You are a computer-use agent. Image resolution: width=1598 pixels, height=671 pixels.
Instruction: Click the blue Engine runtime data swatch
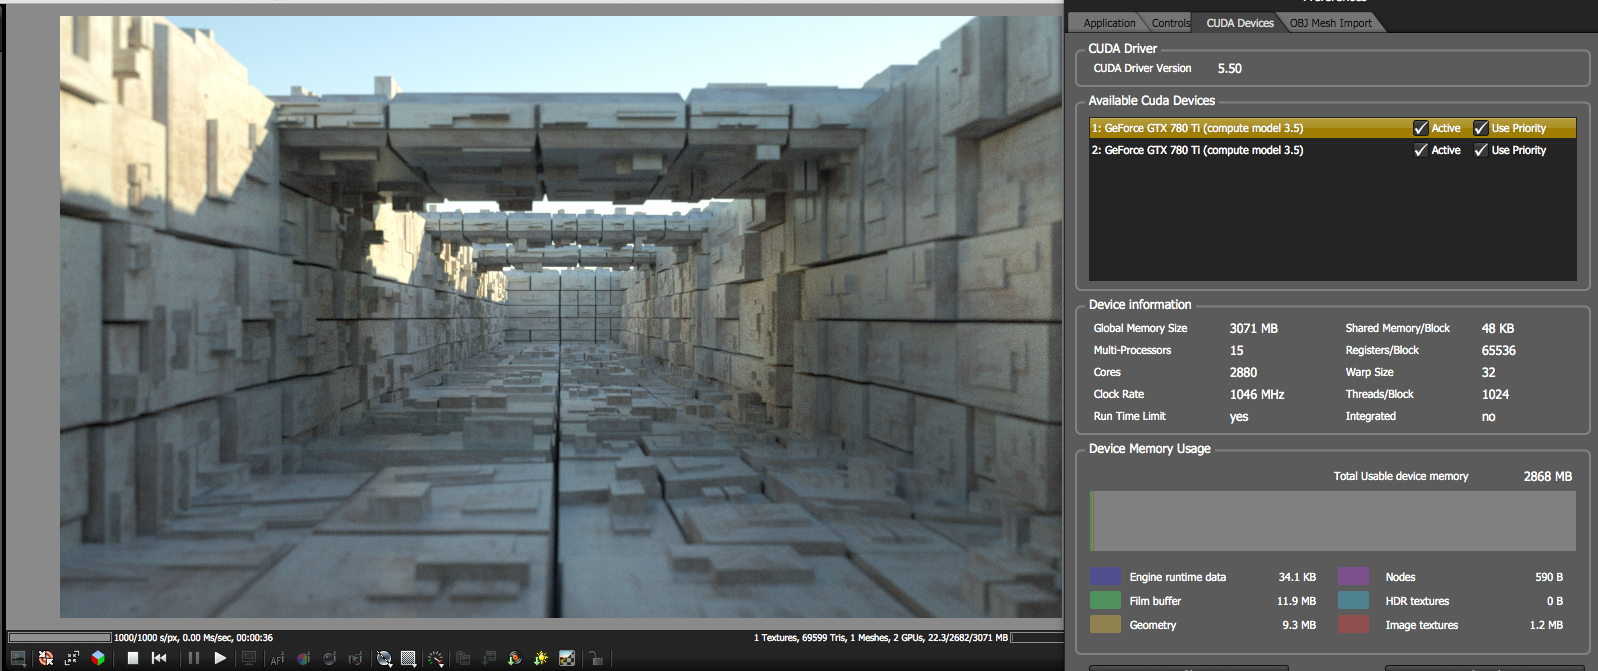pos(1105,577)
